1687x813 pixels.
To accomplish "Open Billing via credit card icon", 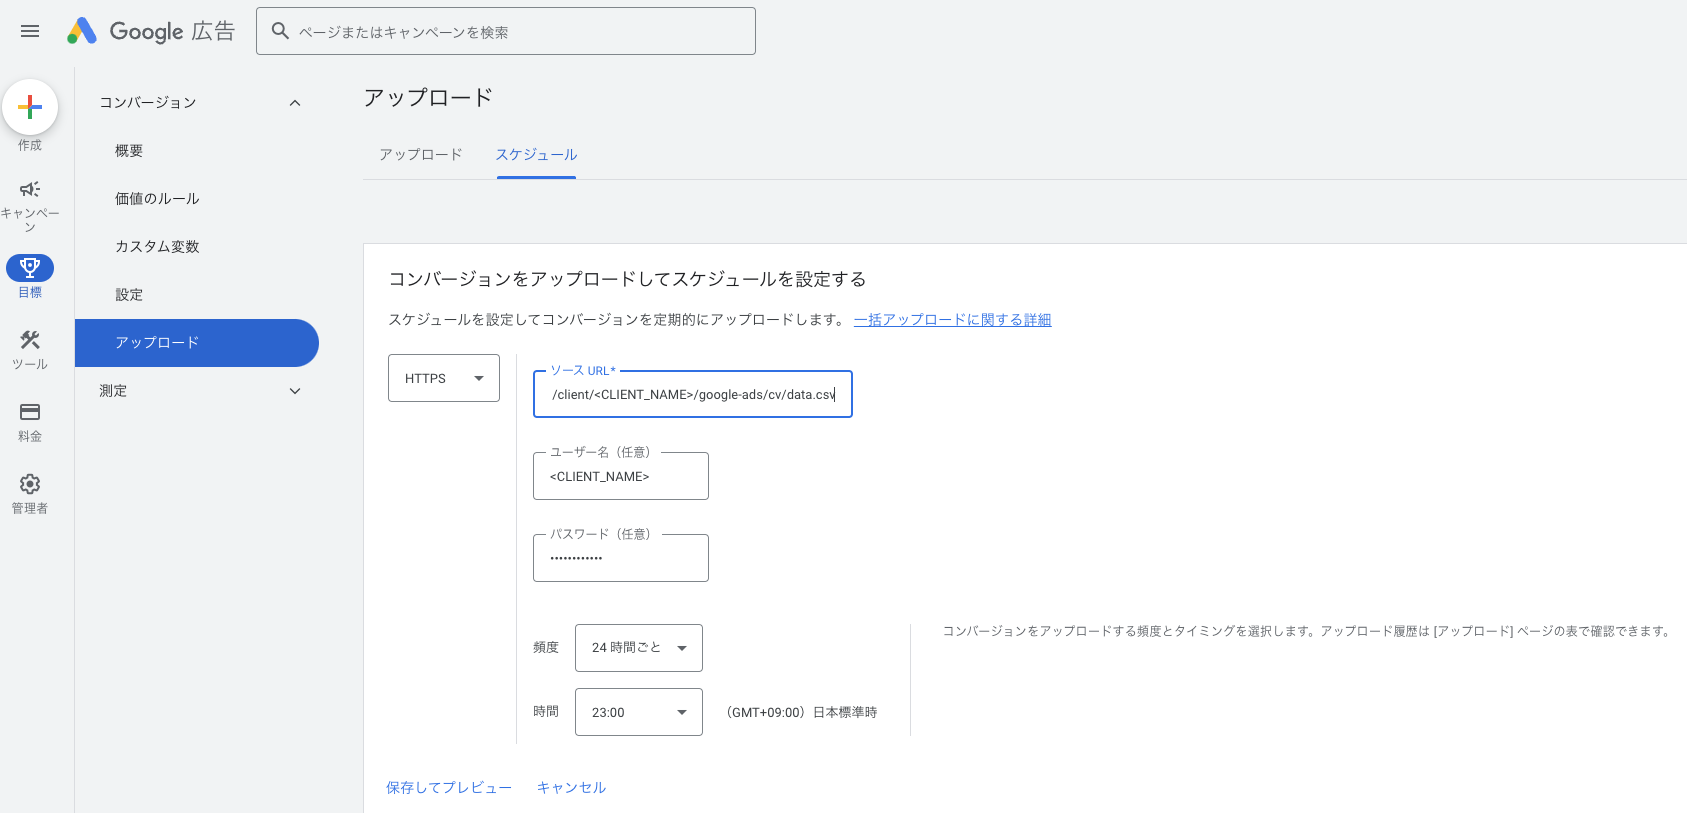I will 30,412.
